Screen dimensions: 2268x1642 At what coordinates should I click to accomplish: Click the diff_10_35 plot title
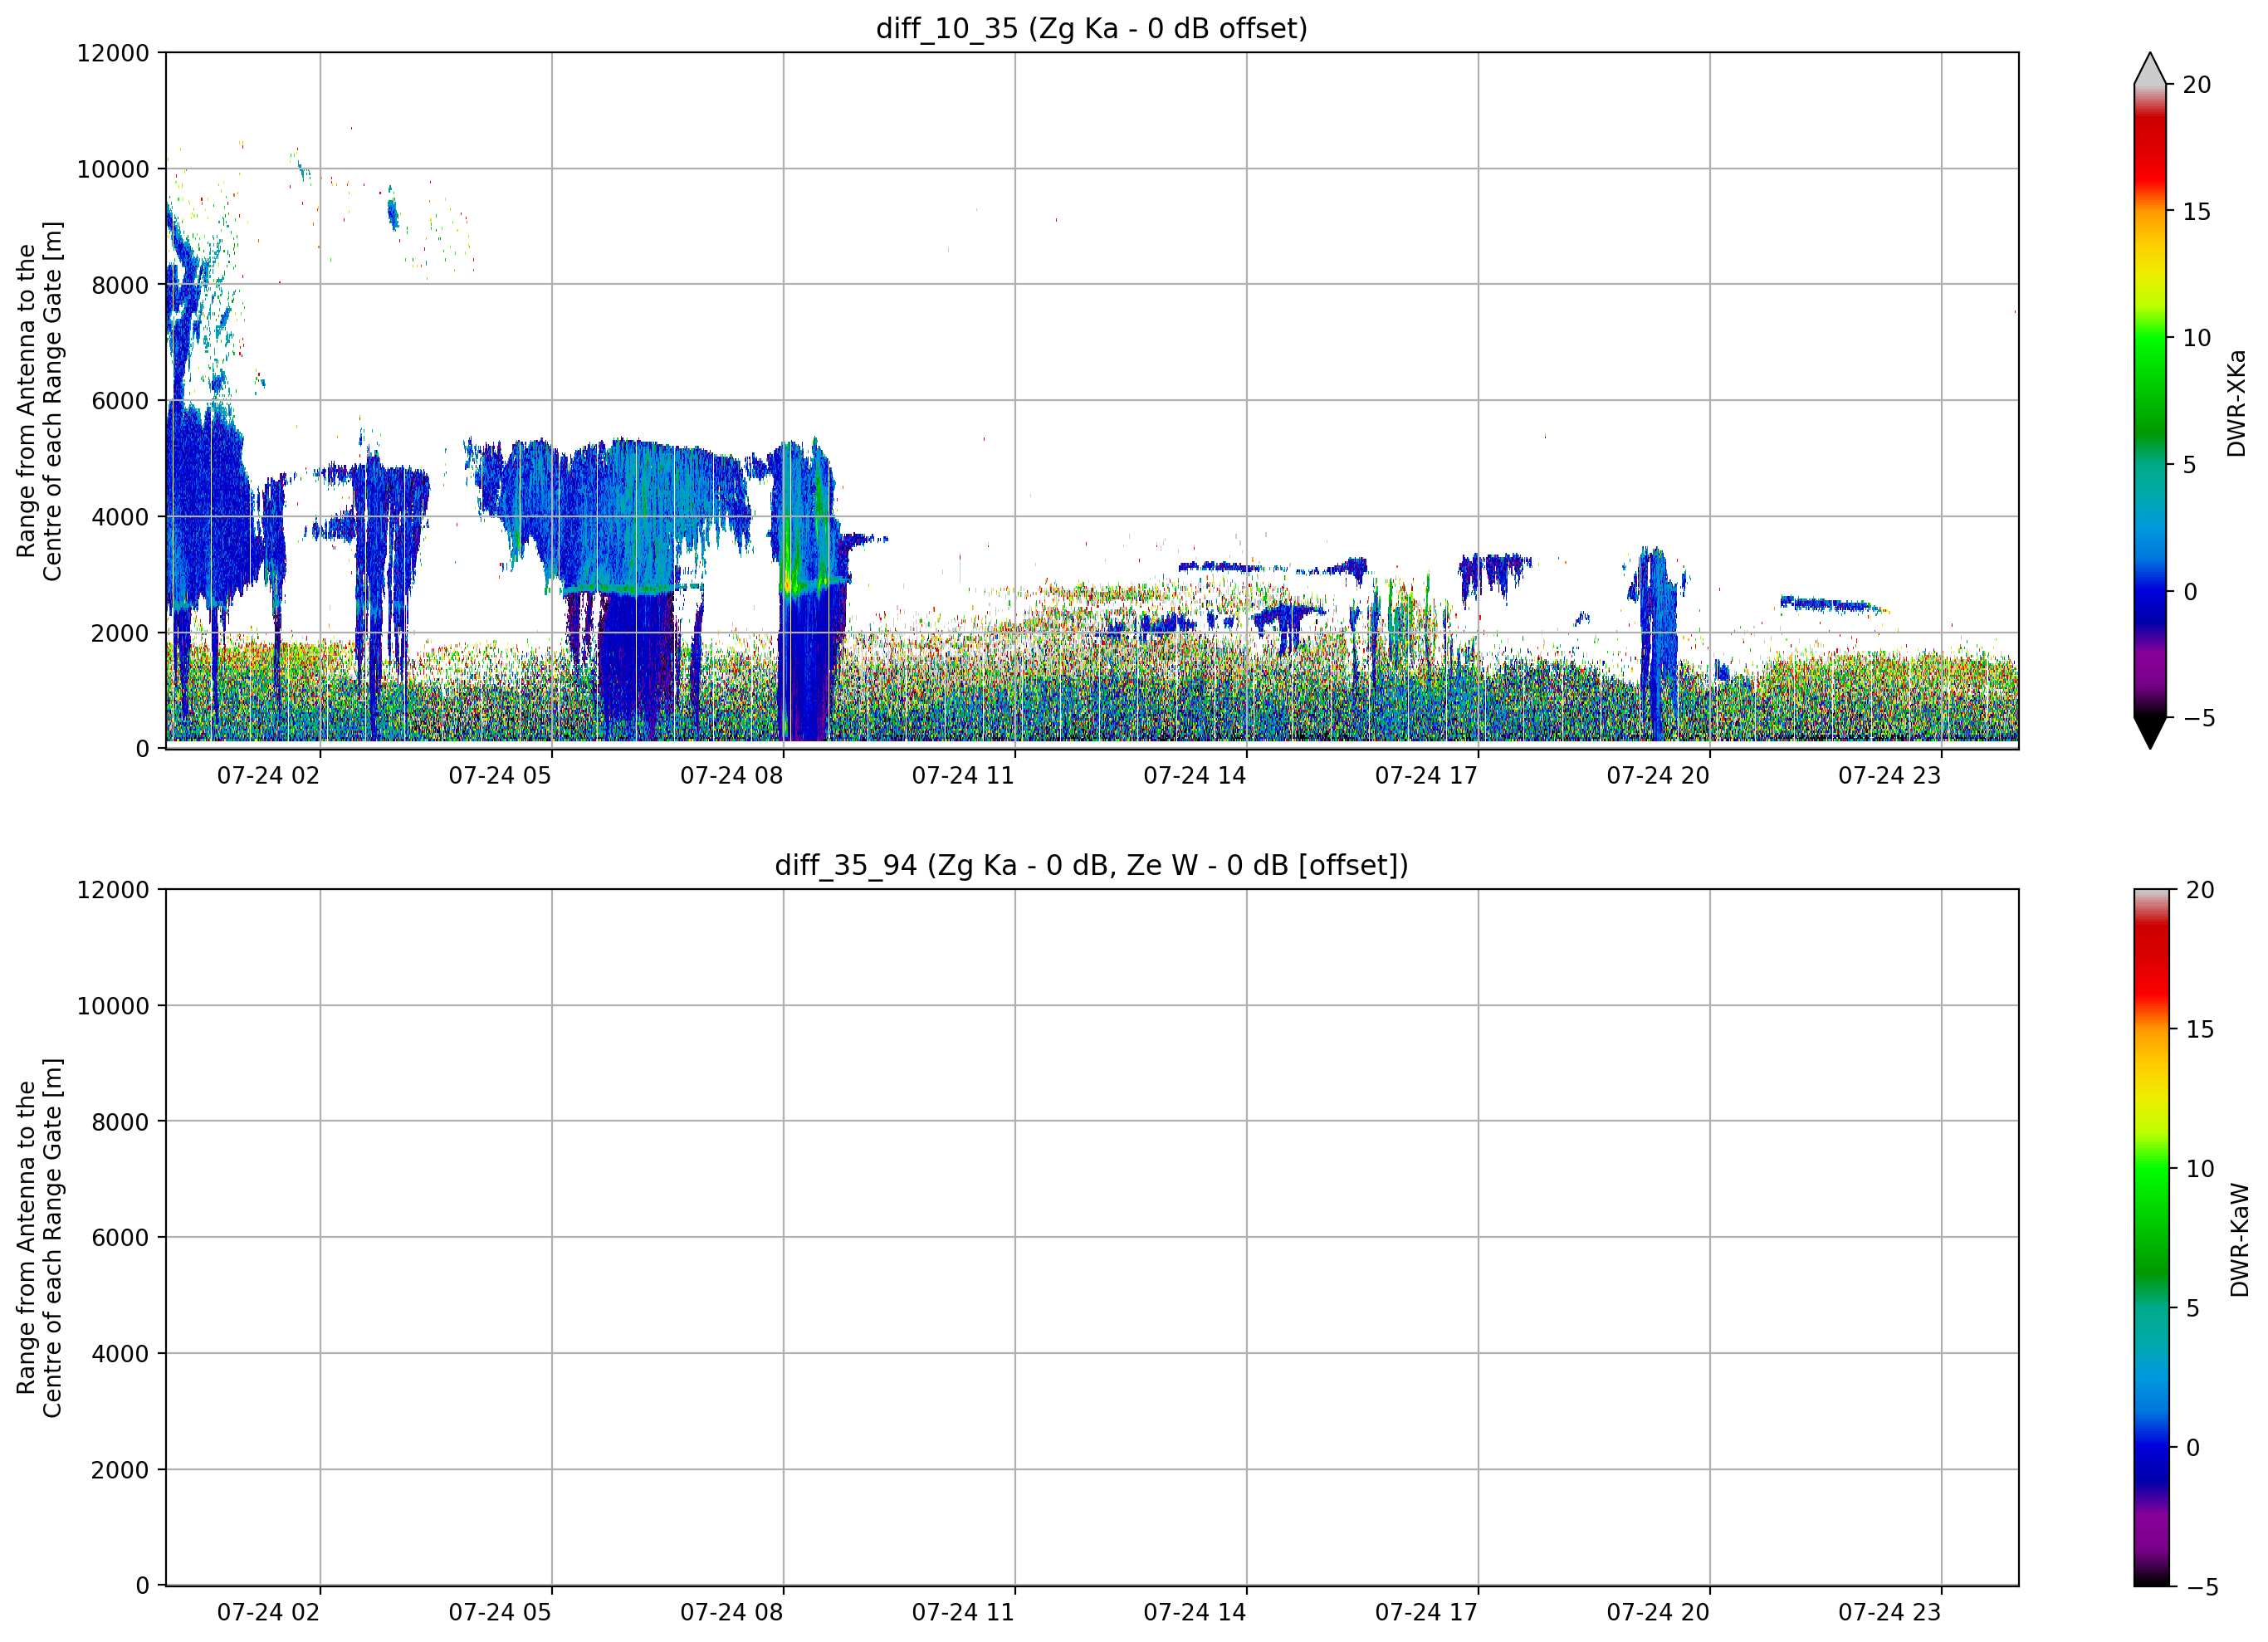click(1091, 28)
